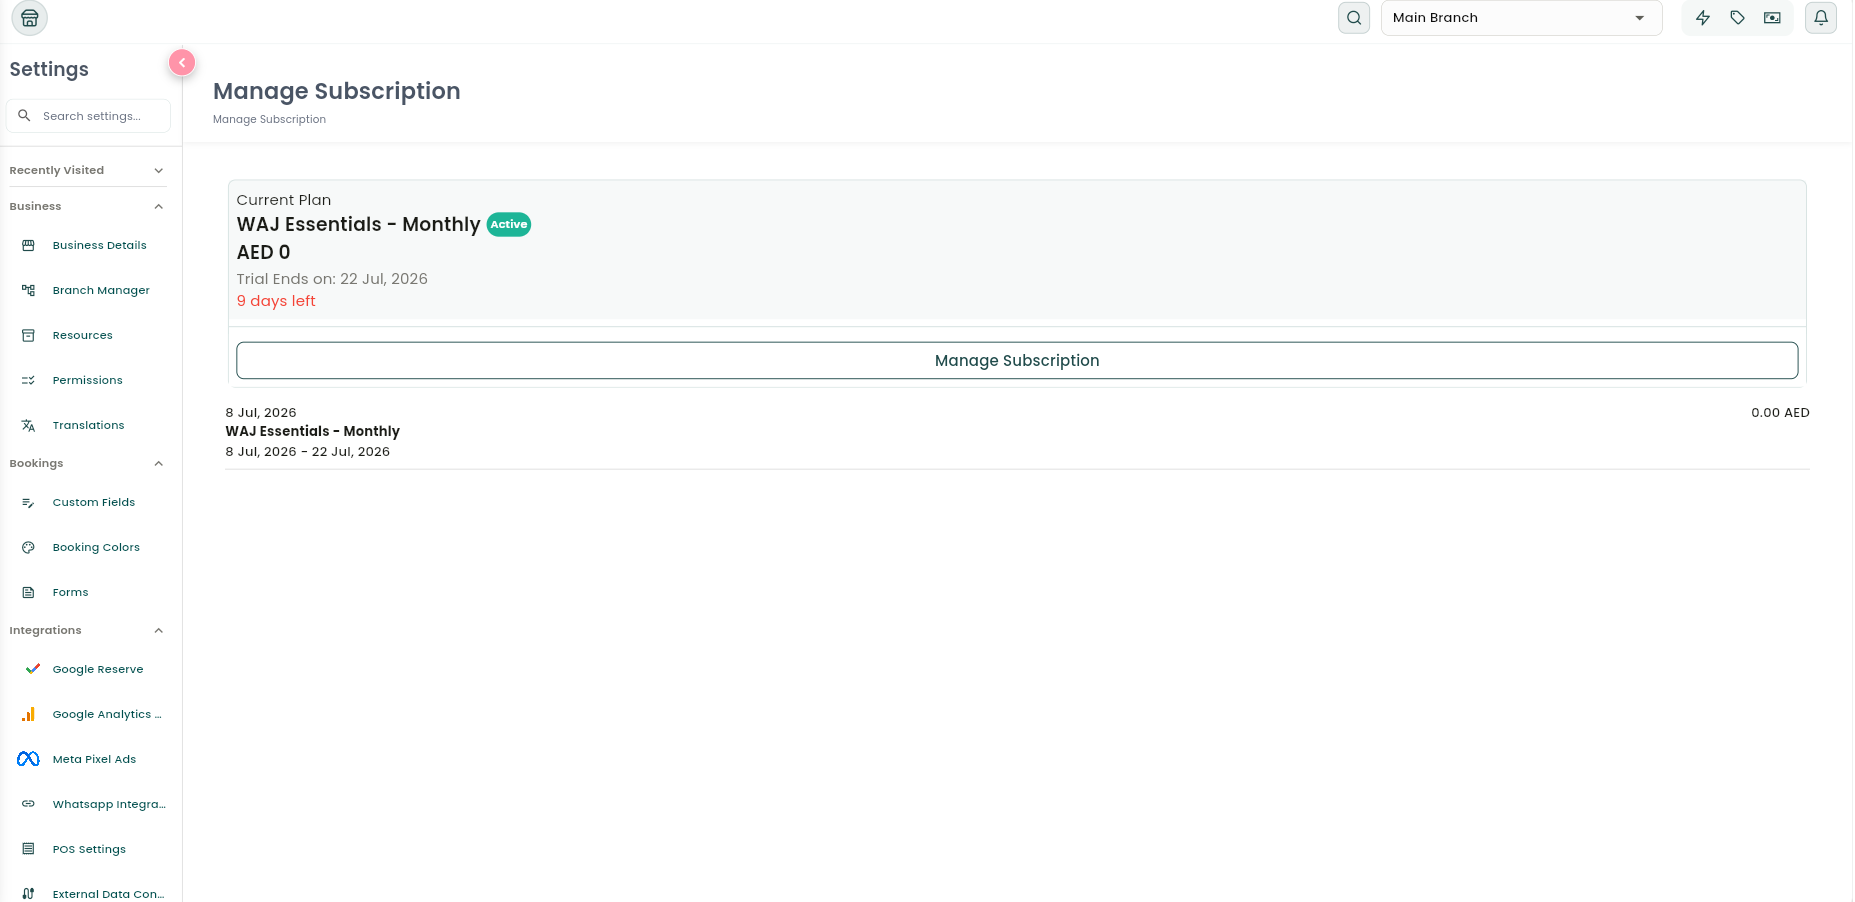Collapse the Bookings section

[87, 464]
